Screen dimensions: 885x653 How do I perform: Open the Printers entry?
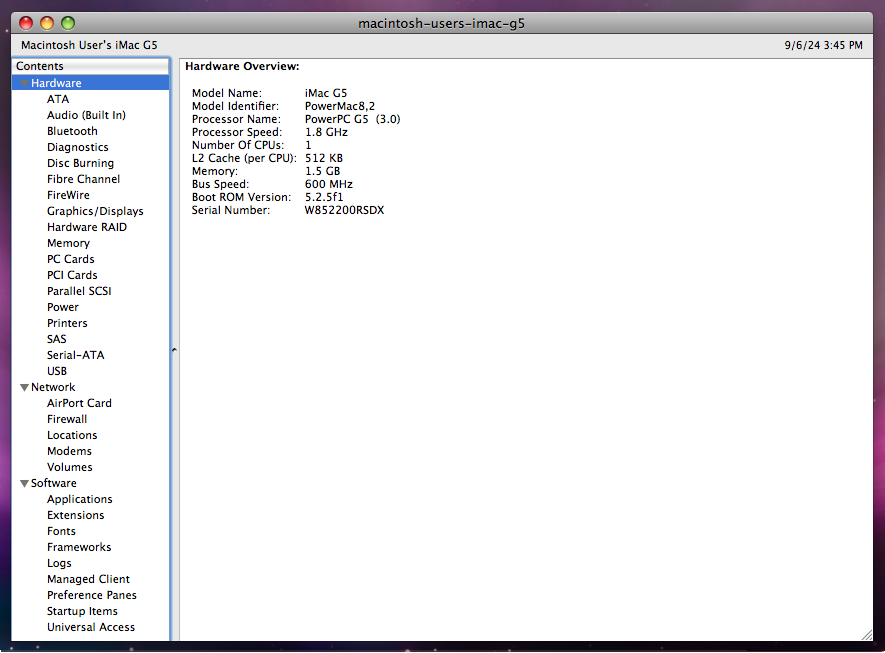pyautogui.click(x=67, y=323)
